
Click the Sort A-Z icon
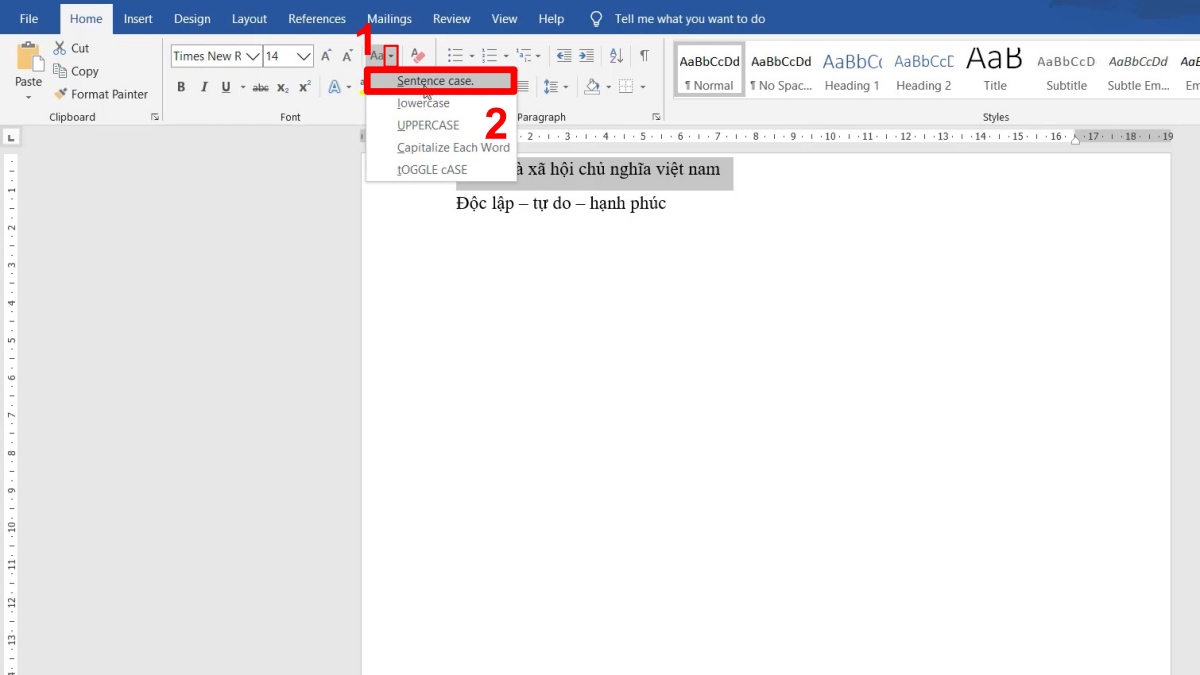click(617, 56)
